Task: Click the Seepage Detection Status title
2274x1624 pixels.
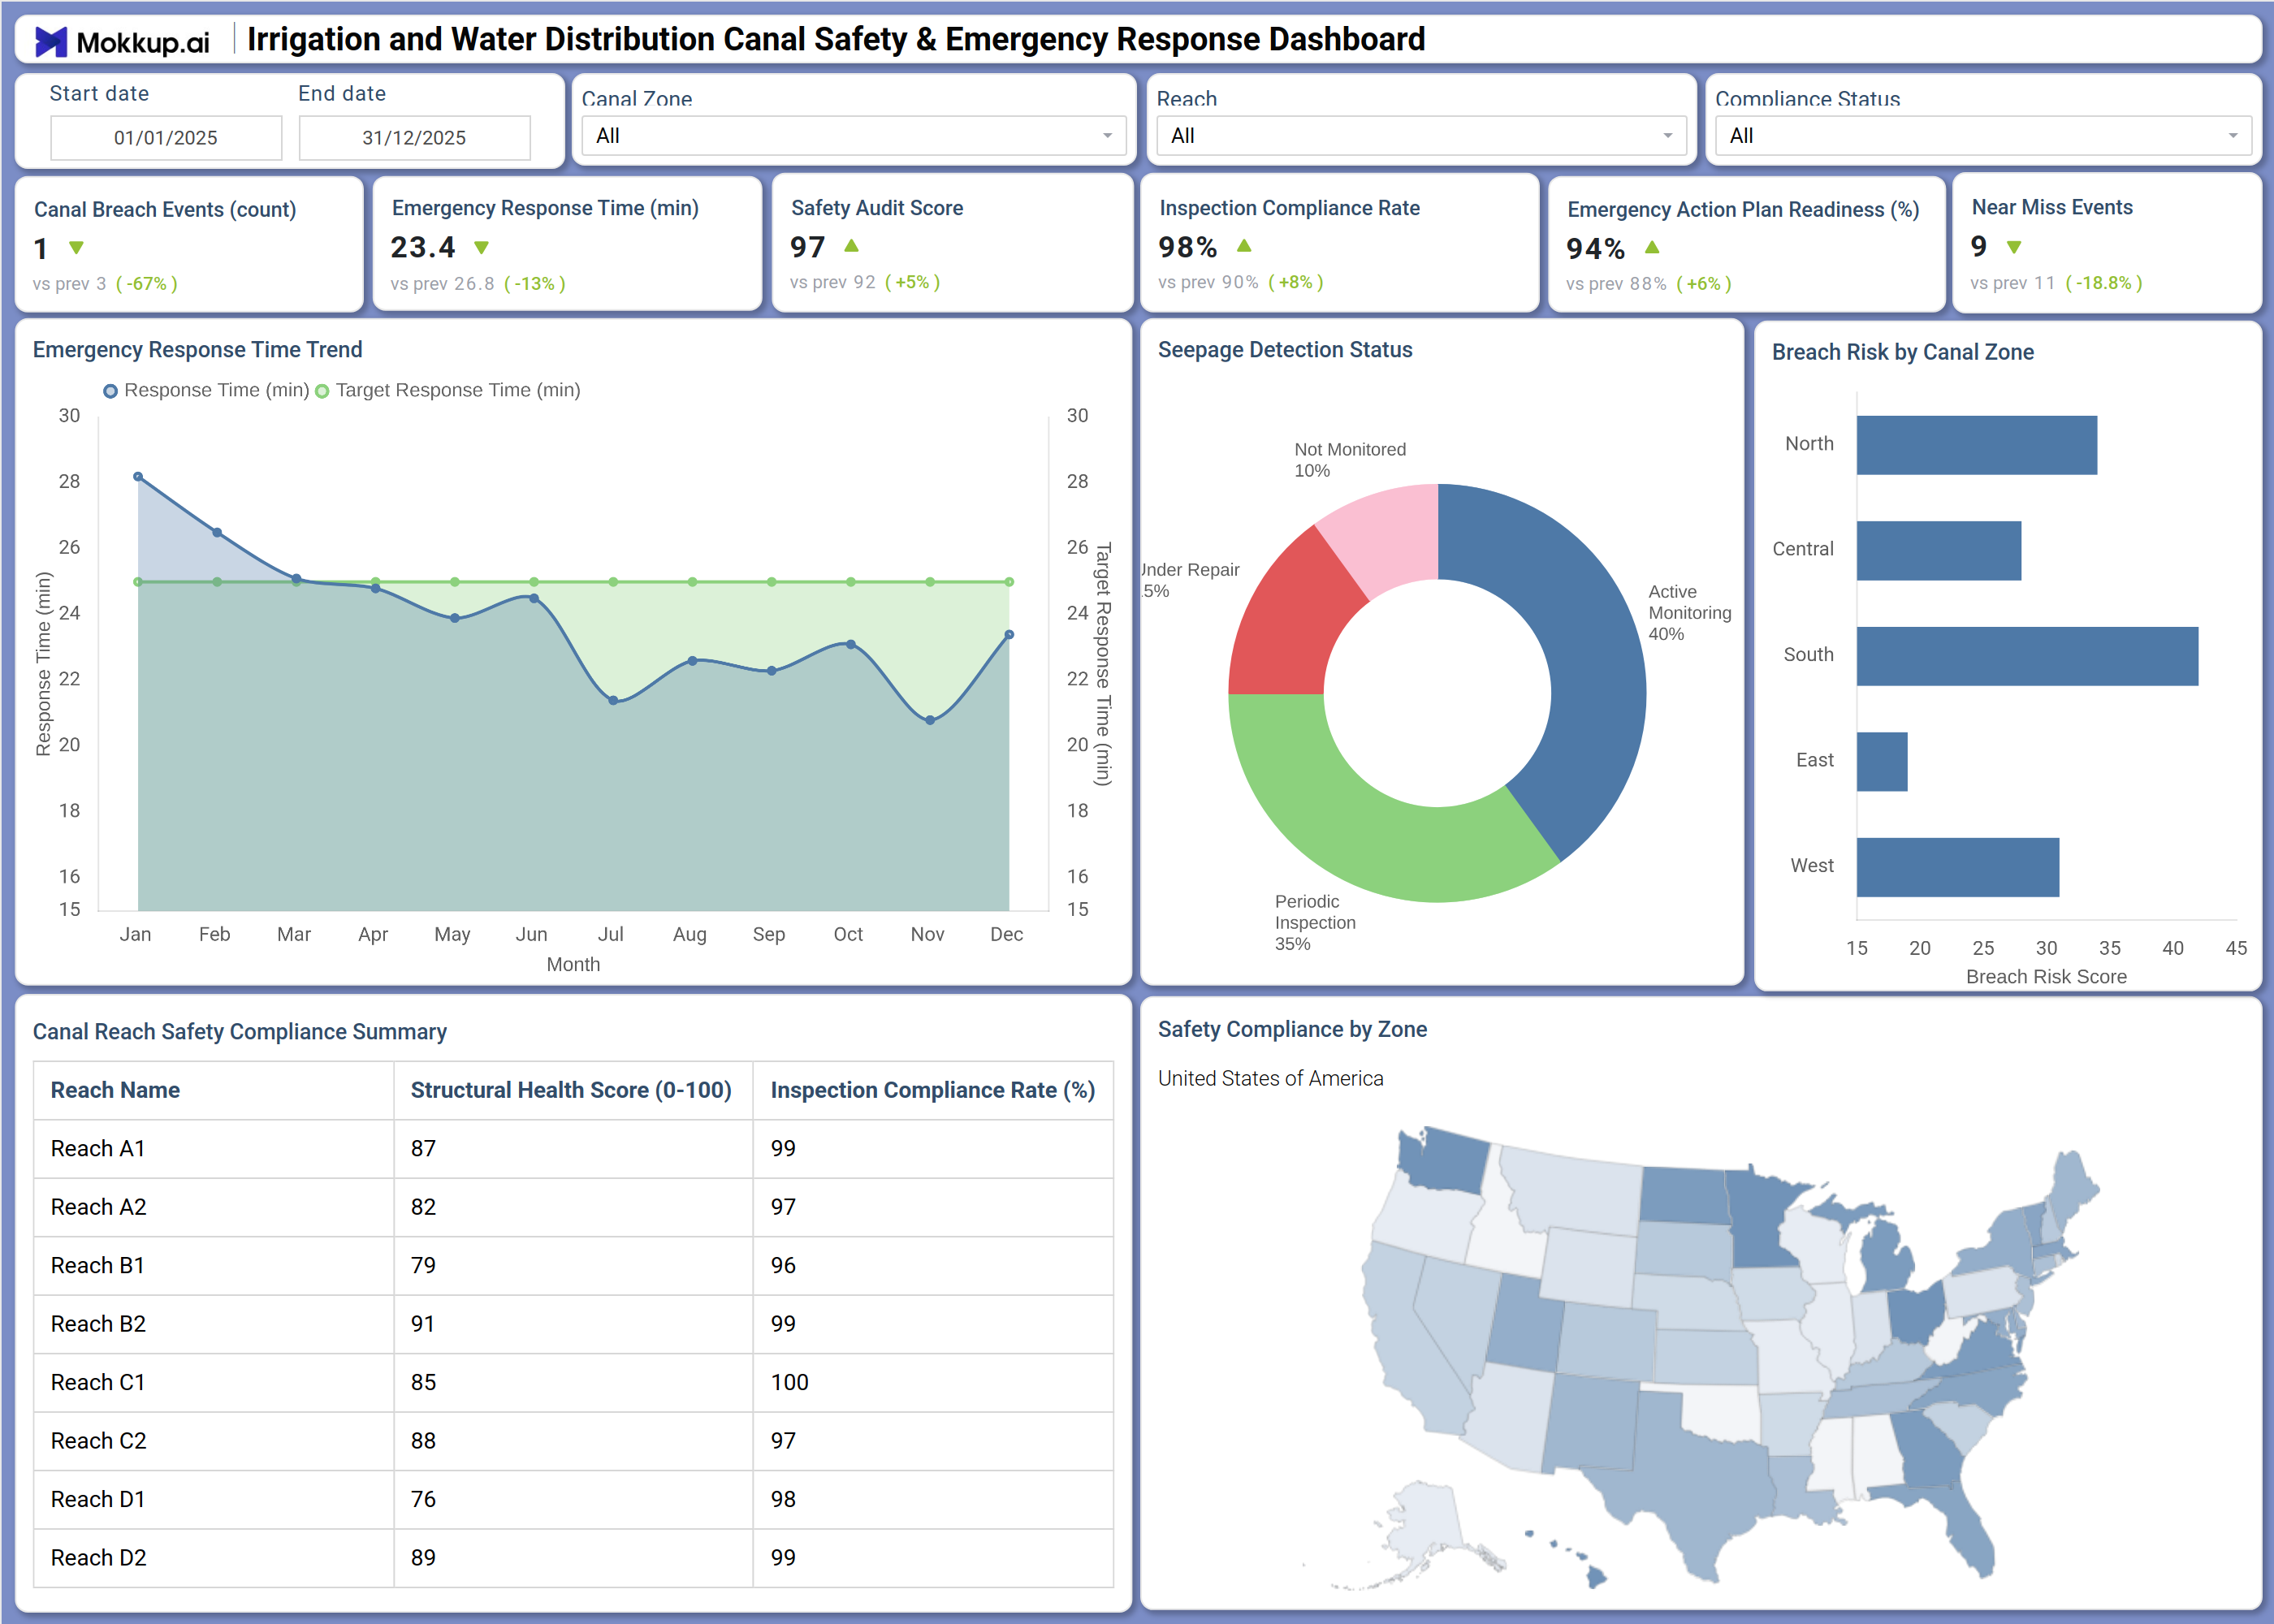Action: pos(1285,350)
